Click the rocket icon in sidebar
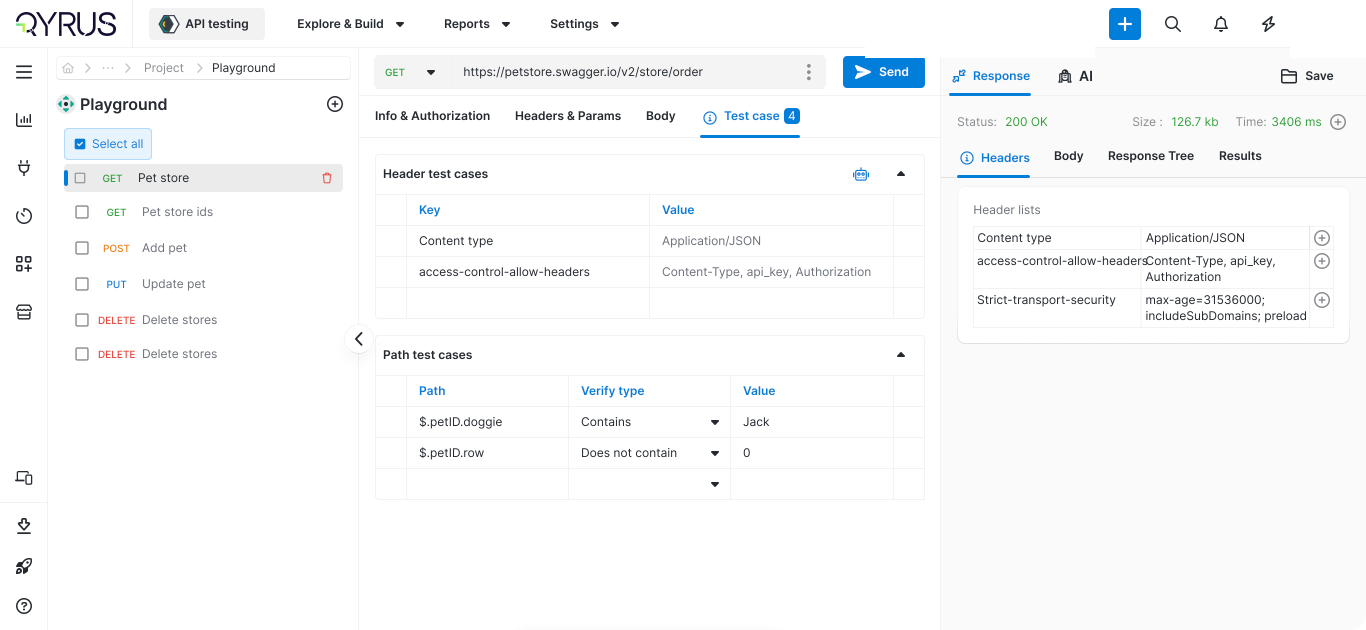1366x630 pixels. [x=24, y=566]
